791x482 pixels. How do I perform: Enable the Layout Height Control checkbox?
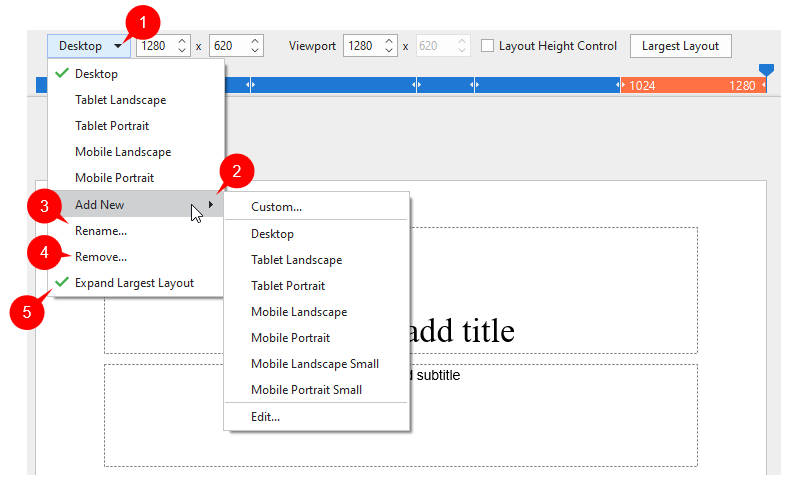(488, 46)
